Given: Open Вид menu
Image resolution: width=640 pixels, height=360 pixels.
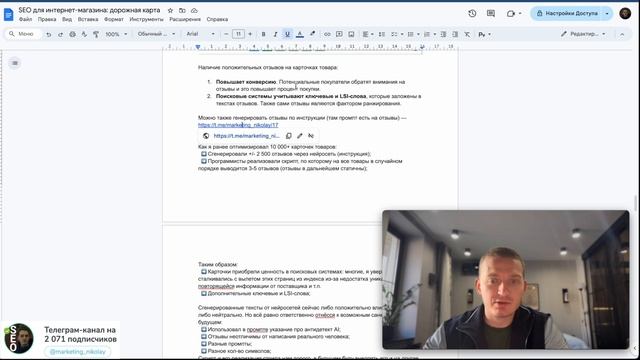Looking at the screenshot, I should tap(67, 19).
